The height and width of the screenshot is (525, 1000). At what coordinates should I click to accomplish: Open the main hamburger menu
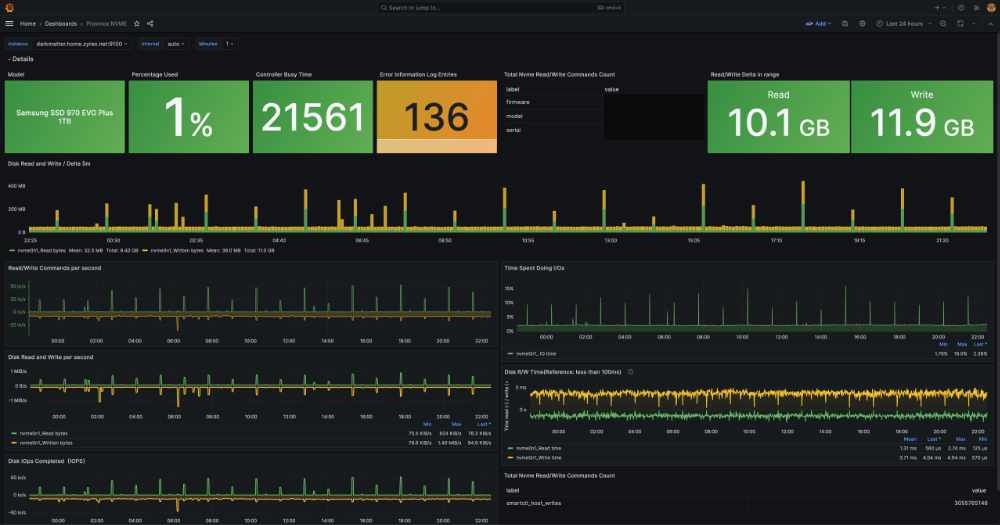tap(9, 24)
